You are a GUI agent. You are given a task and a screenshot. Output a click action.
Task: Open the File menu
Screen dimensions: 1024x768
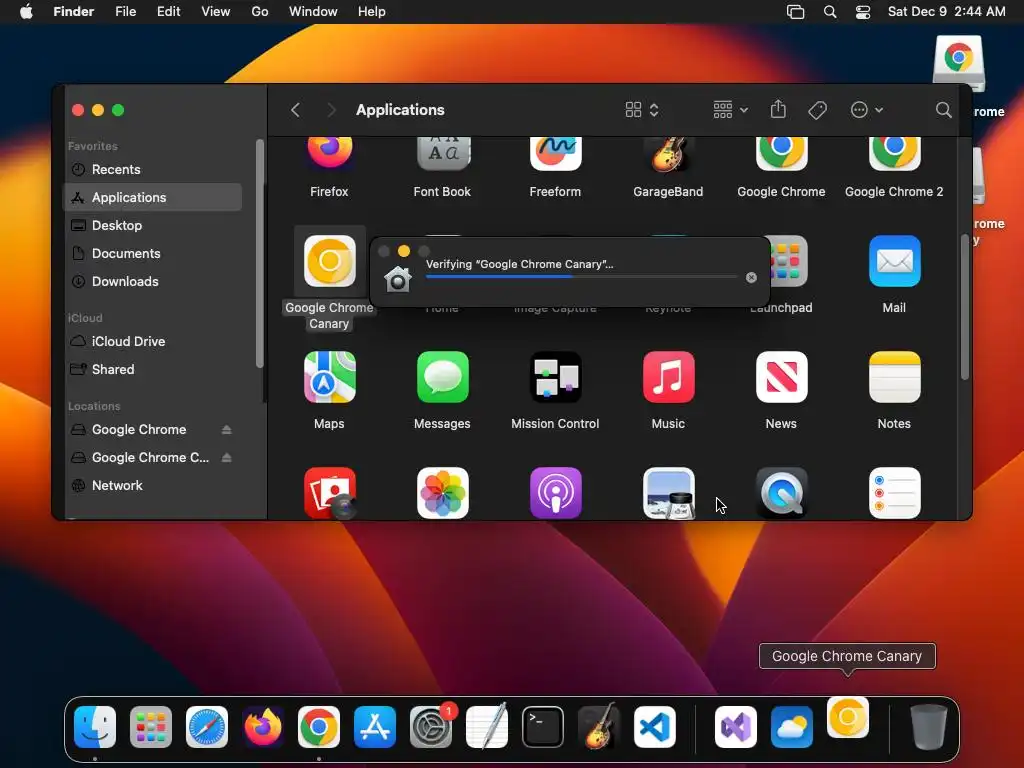125,12
